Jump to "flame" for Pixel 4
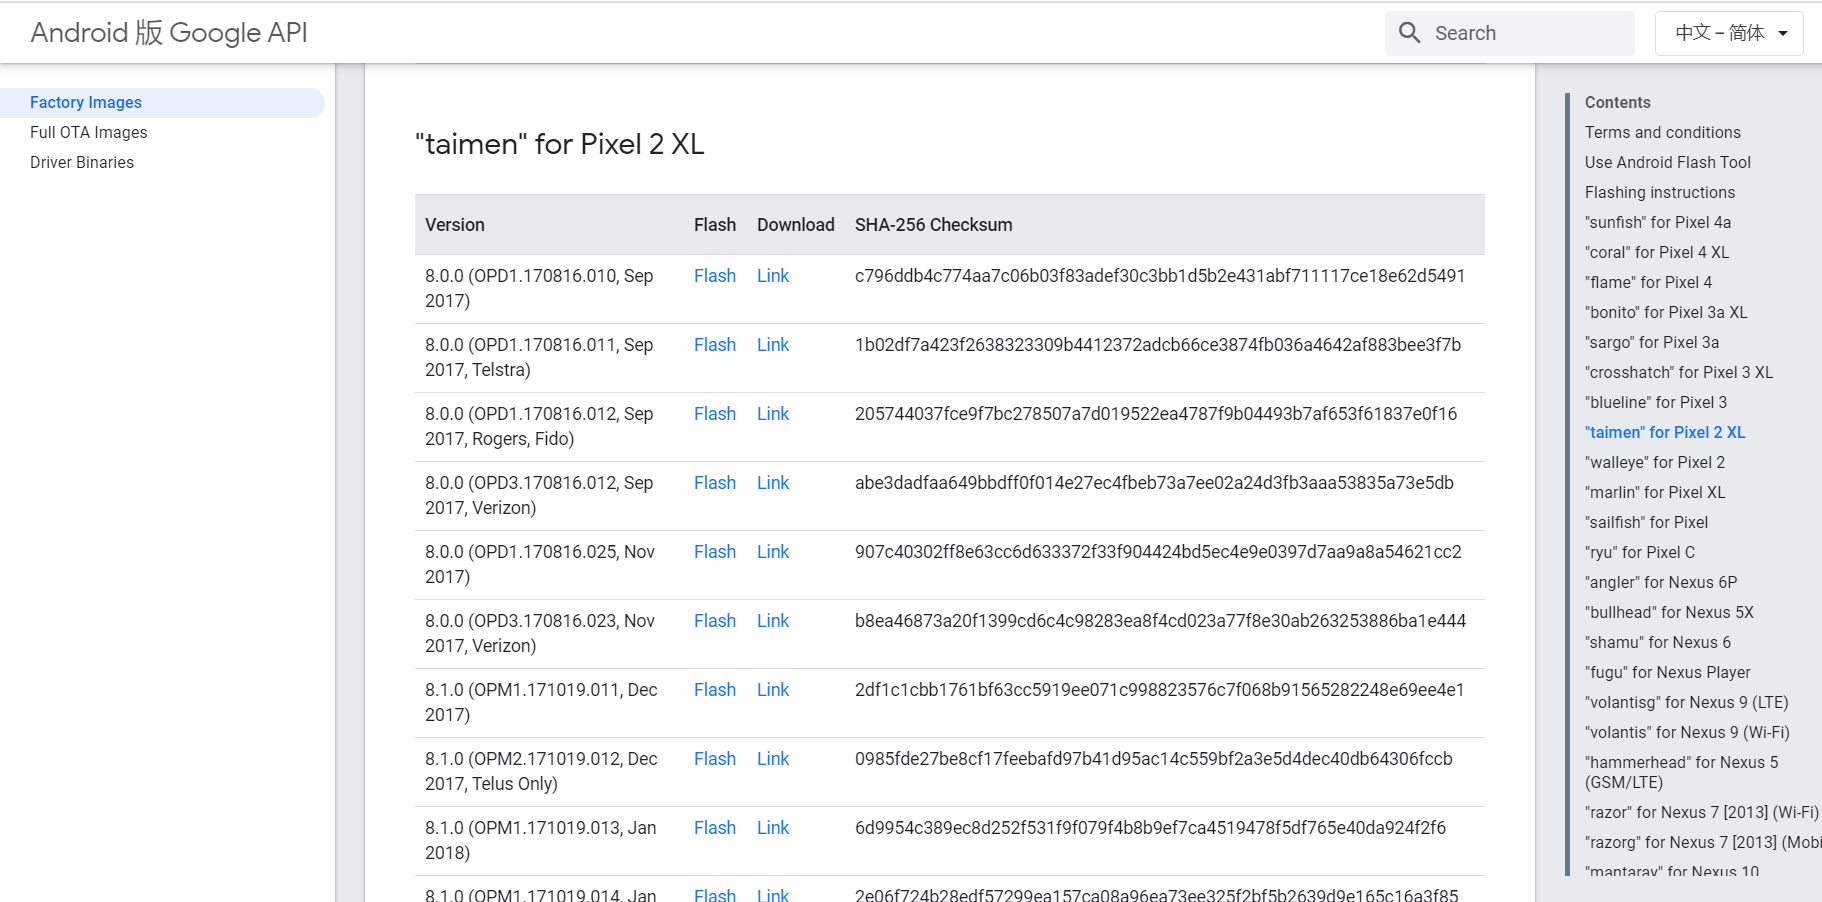Screen dimensions: 1822x902 (x=1649, y=283)
